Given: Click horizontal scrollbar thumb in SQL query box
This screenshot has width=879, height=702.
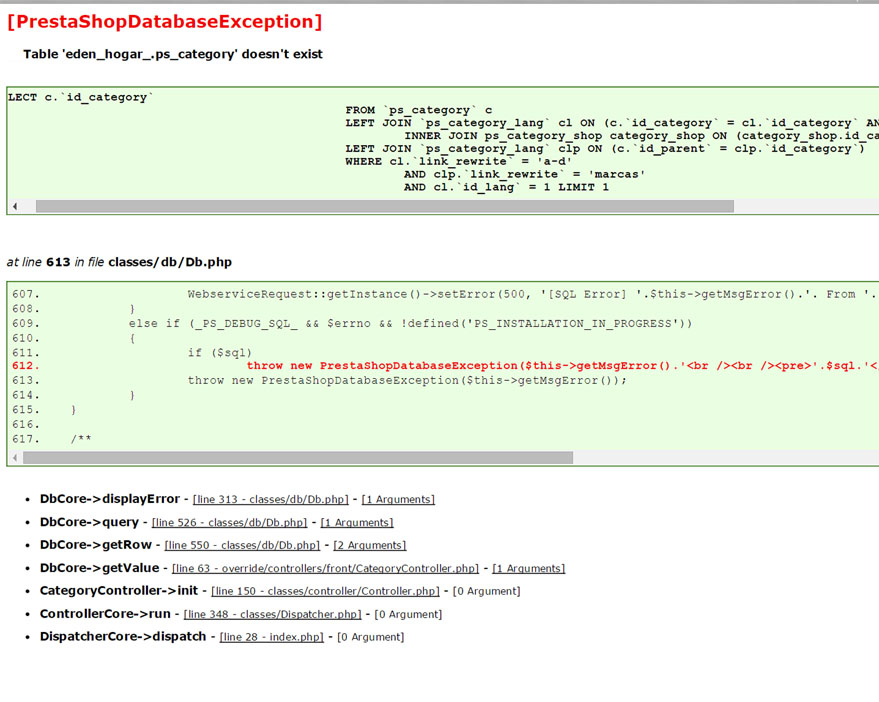Looking at the screenshot, I should (x=385, y=206).
